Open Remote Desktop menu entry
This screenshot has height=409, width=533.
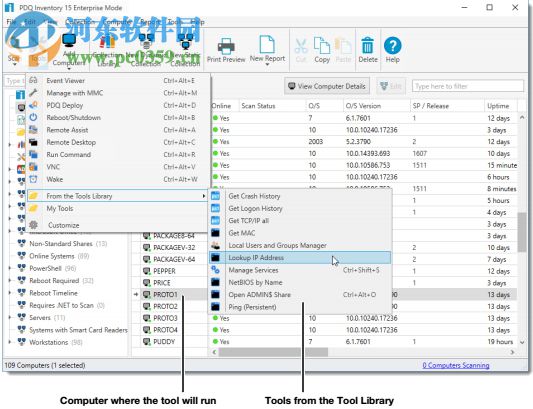click(118, 142)
